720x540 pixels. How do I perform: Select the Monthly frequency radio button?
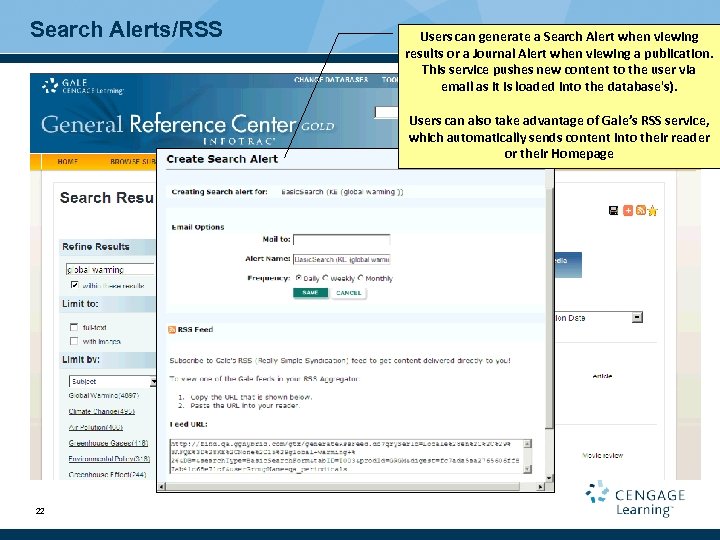360,278
